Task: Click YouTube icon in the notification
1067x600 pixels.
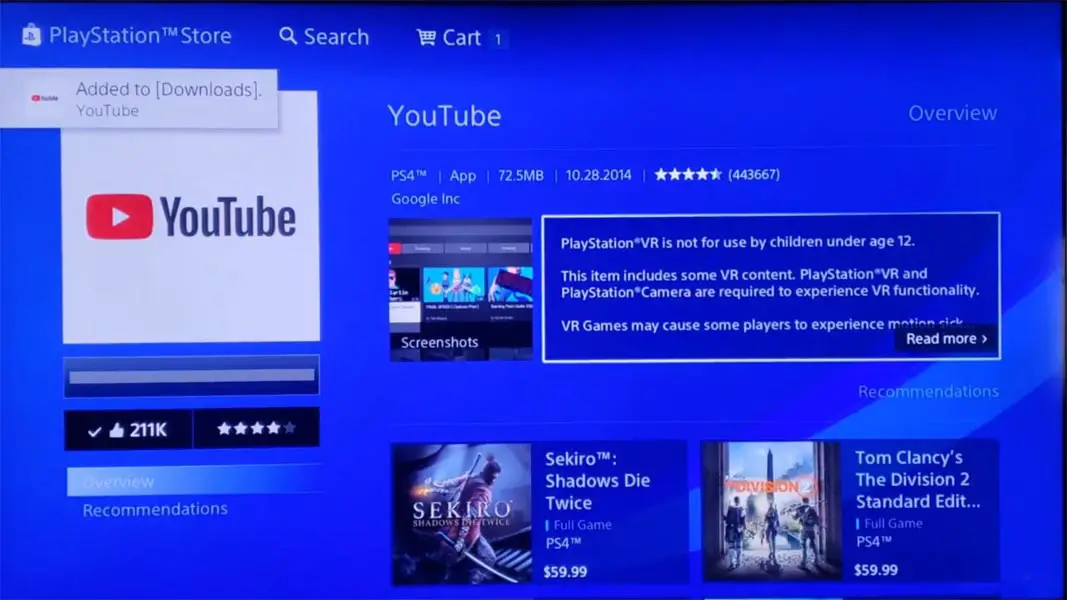Action: 45,98
